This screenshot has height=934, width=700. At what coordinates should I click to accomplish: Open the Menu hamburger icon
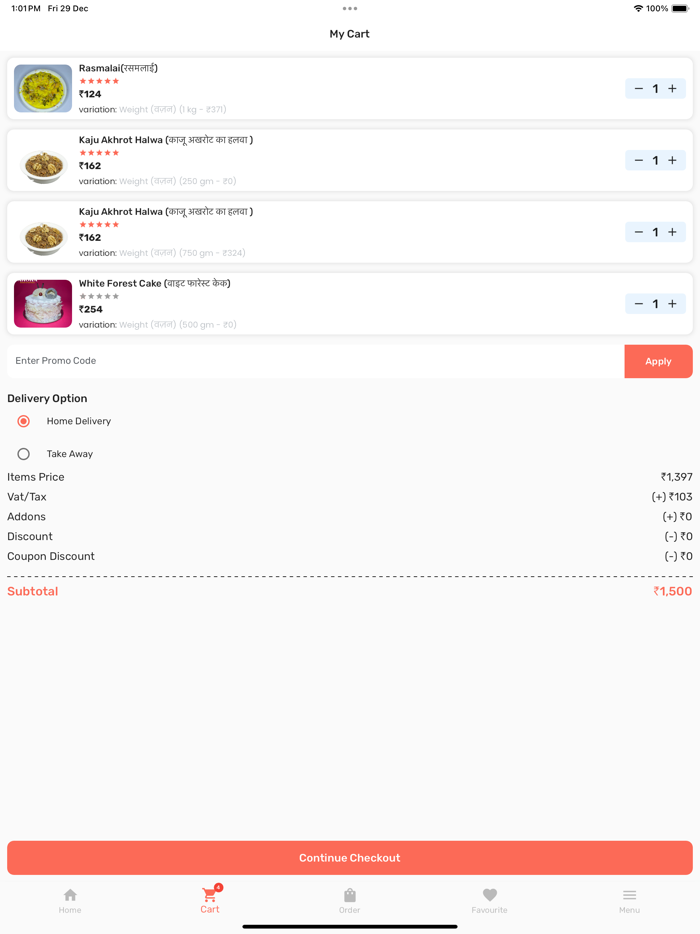(629, 895)
